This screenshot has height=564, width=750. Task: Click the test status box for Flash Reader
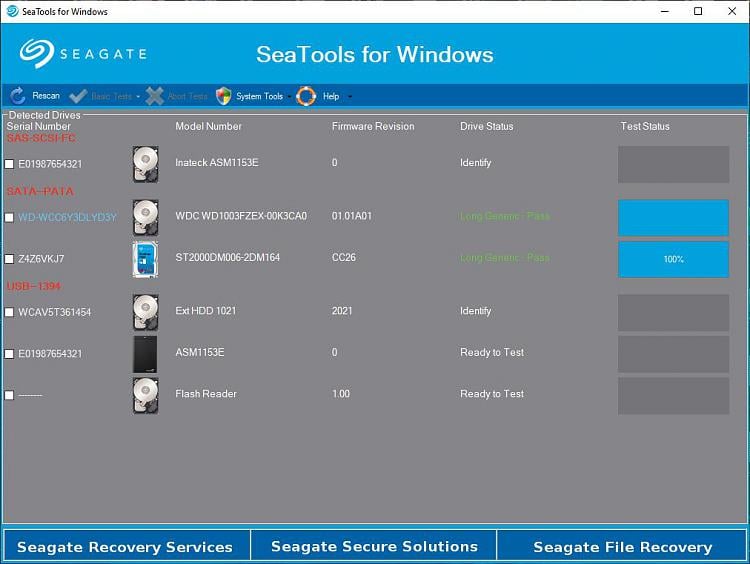point(673,396)
